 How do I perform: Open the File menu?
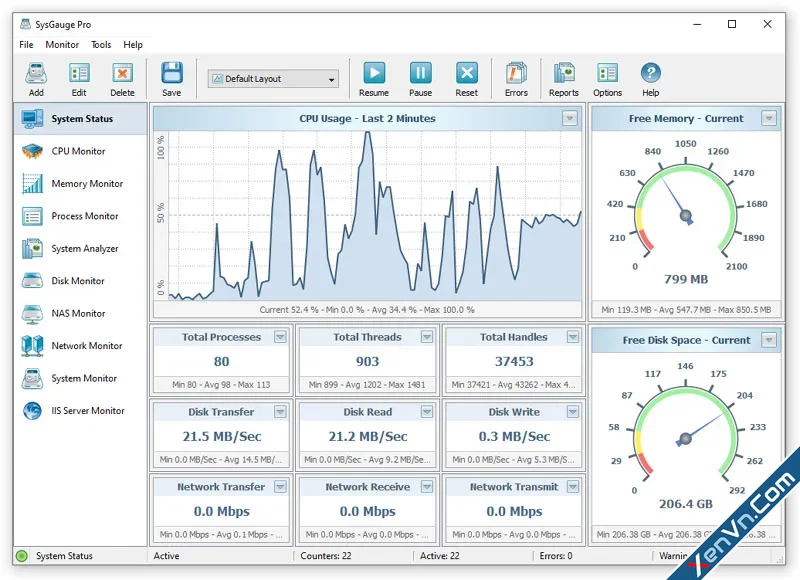[26, 45]
